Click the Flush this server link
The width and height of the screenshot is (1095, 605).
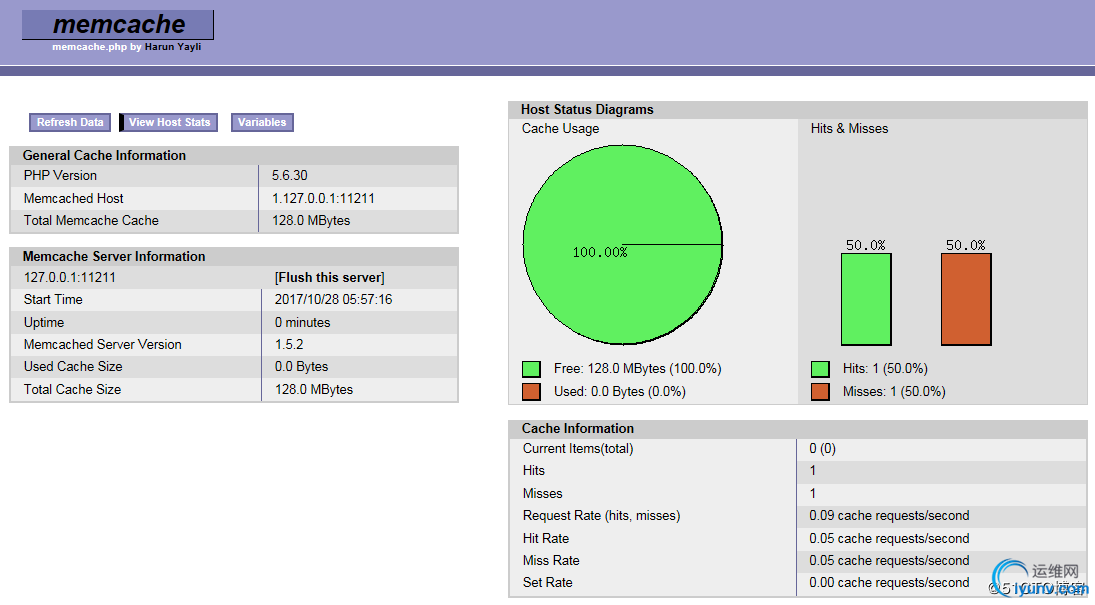click(x=330, y=277)
